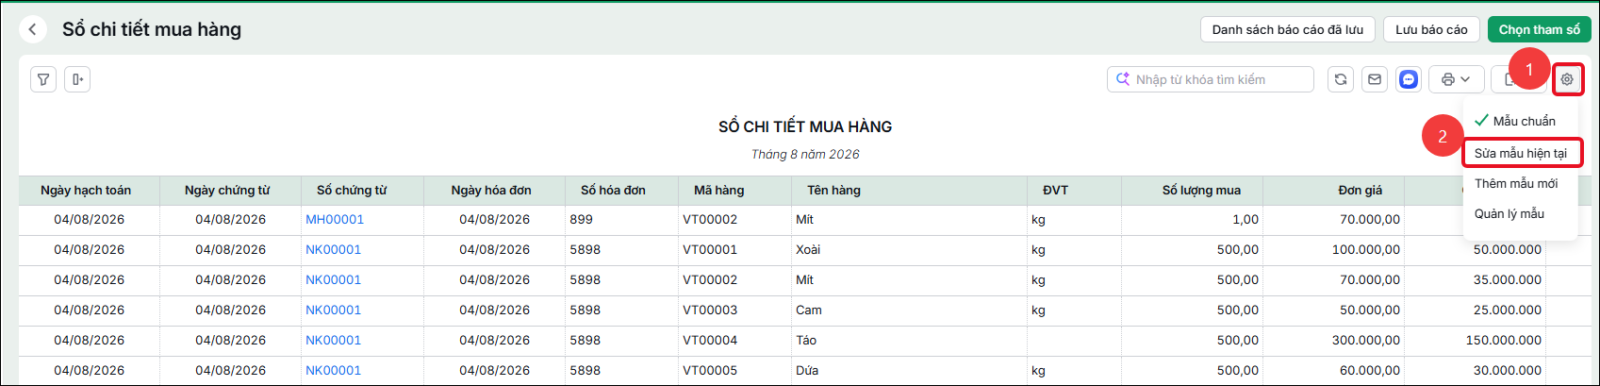Click the back arrow beside the report title
1600x386 pixels.
[33, 30]
